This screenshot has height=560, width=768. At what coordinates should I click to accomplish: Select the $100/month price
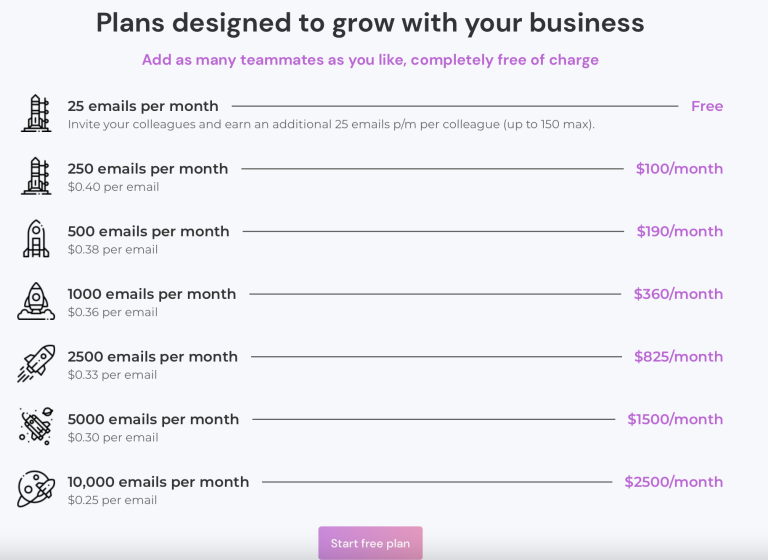click(679, 169)
